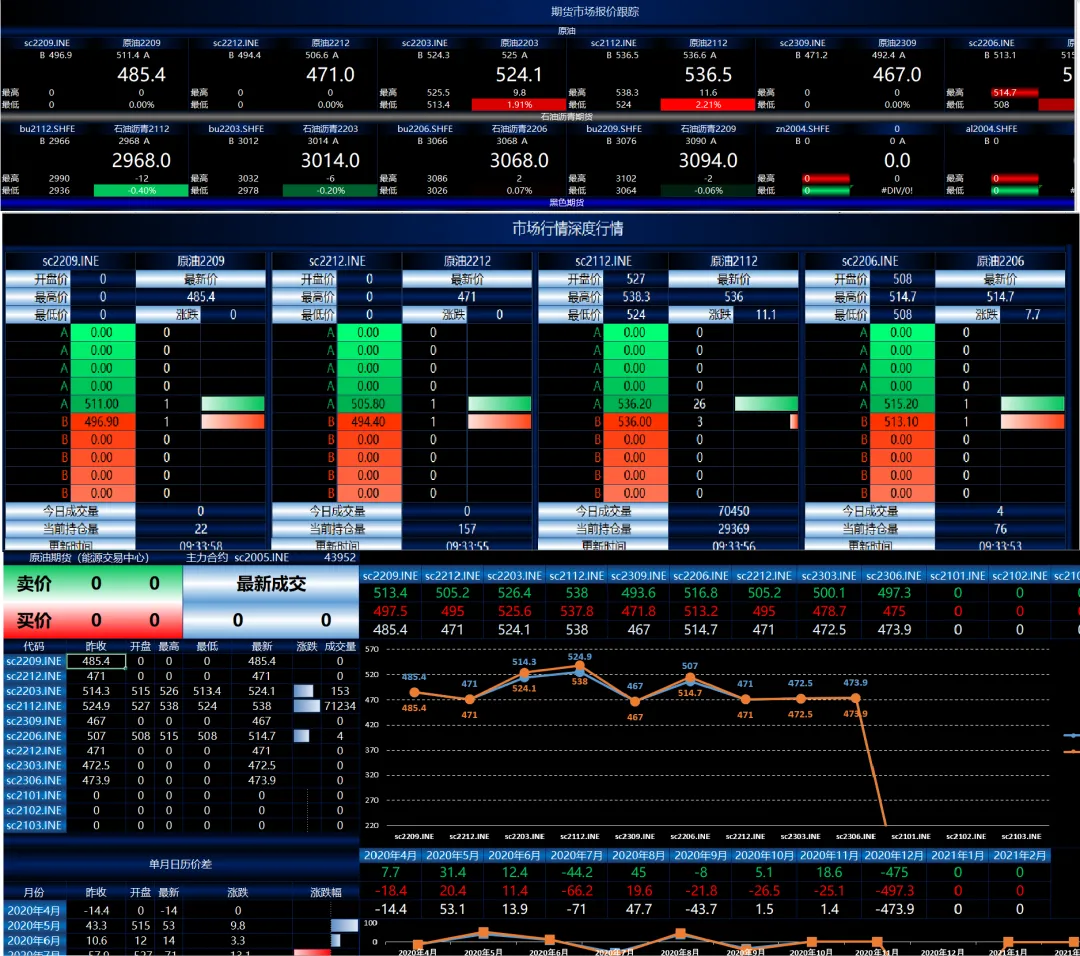Click the 涨跌幅 column header
Image resolution: width=1080 pixels, height=956 pixels.
325,893
